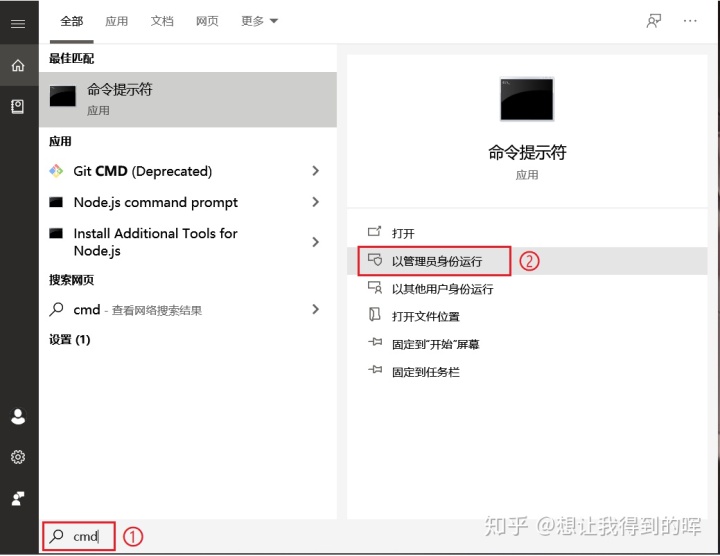
Task: Open the three-dot options menu
Action: [690, 21]
